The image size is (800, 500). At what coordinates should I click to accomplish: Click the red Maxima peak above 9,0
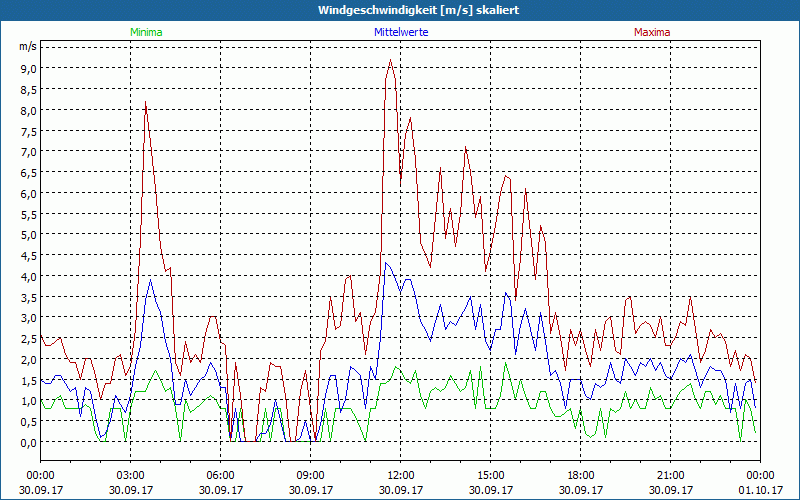tap(390, 60)
